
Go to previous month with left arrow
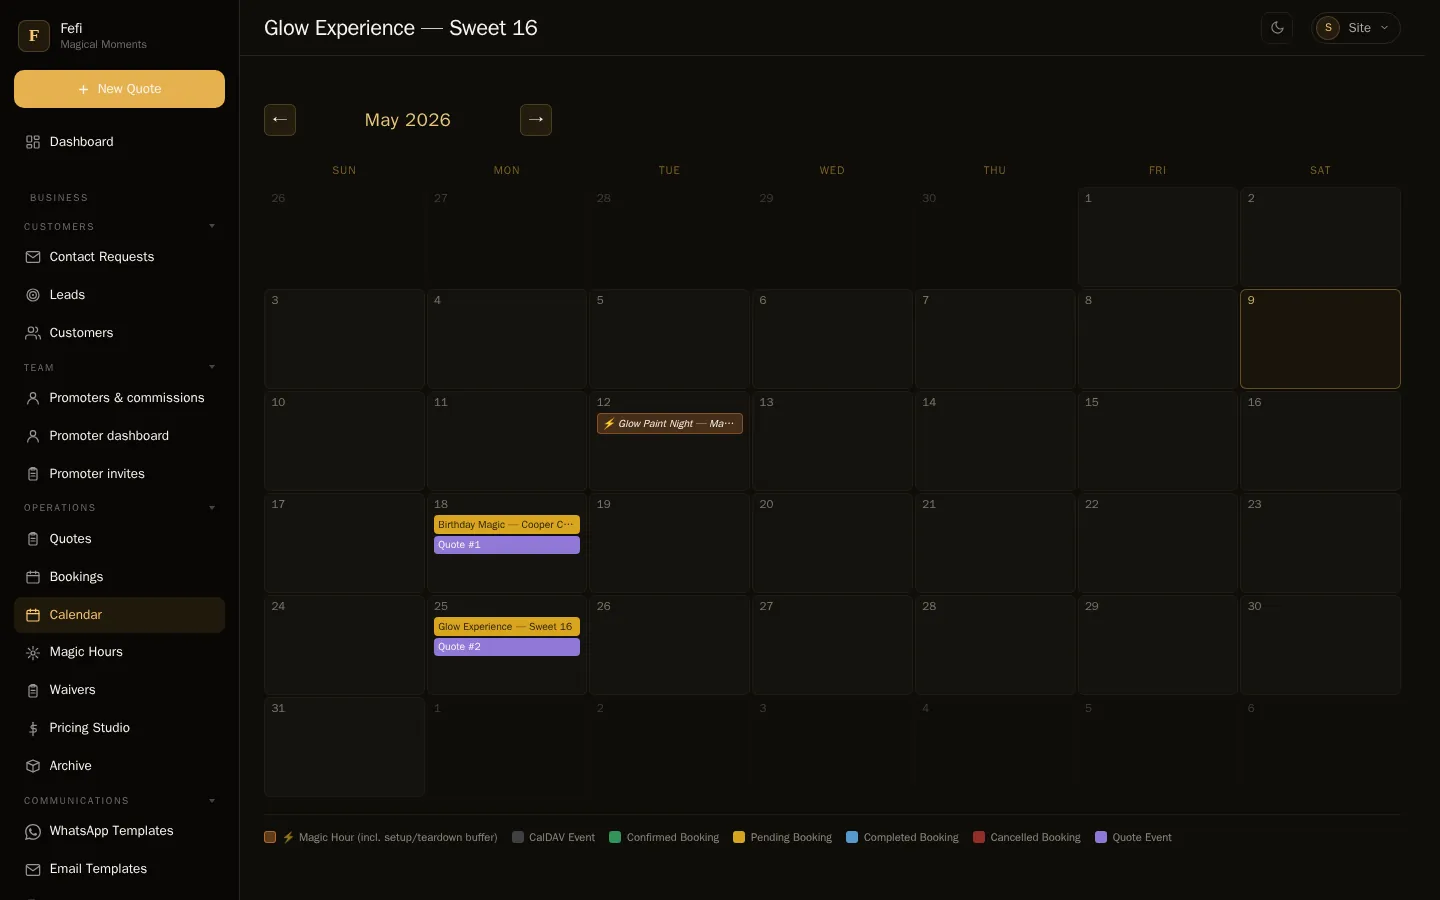(280, 120)
